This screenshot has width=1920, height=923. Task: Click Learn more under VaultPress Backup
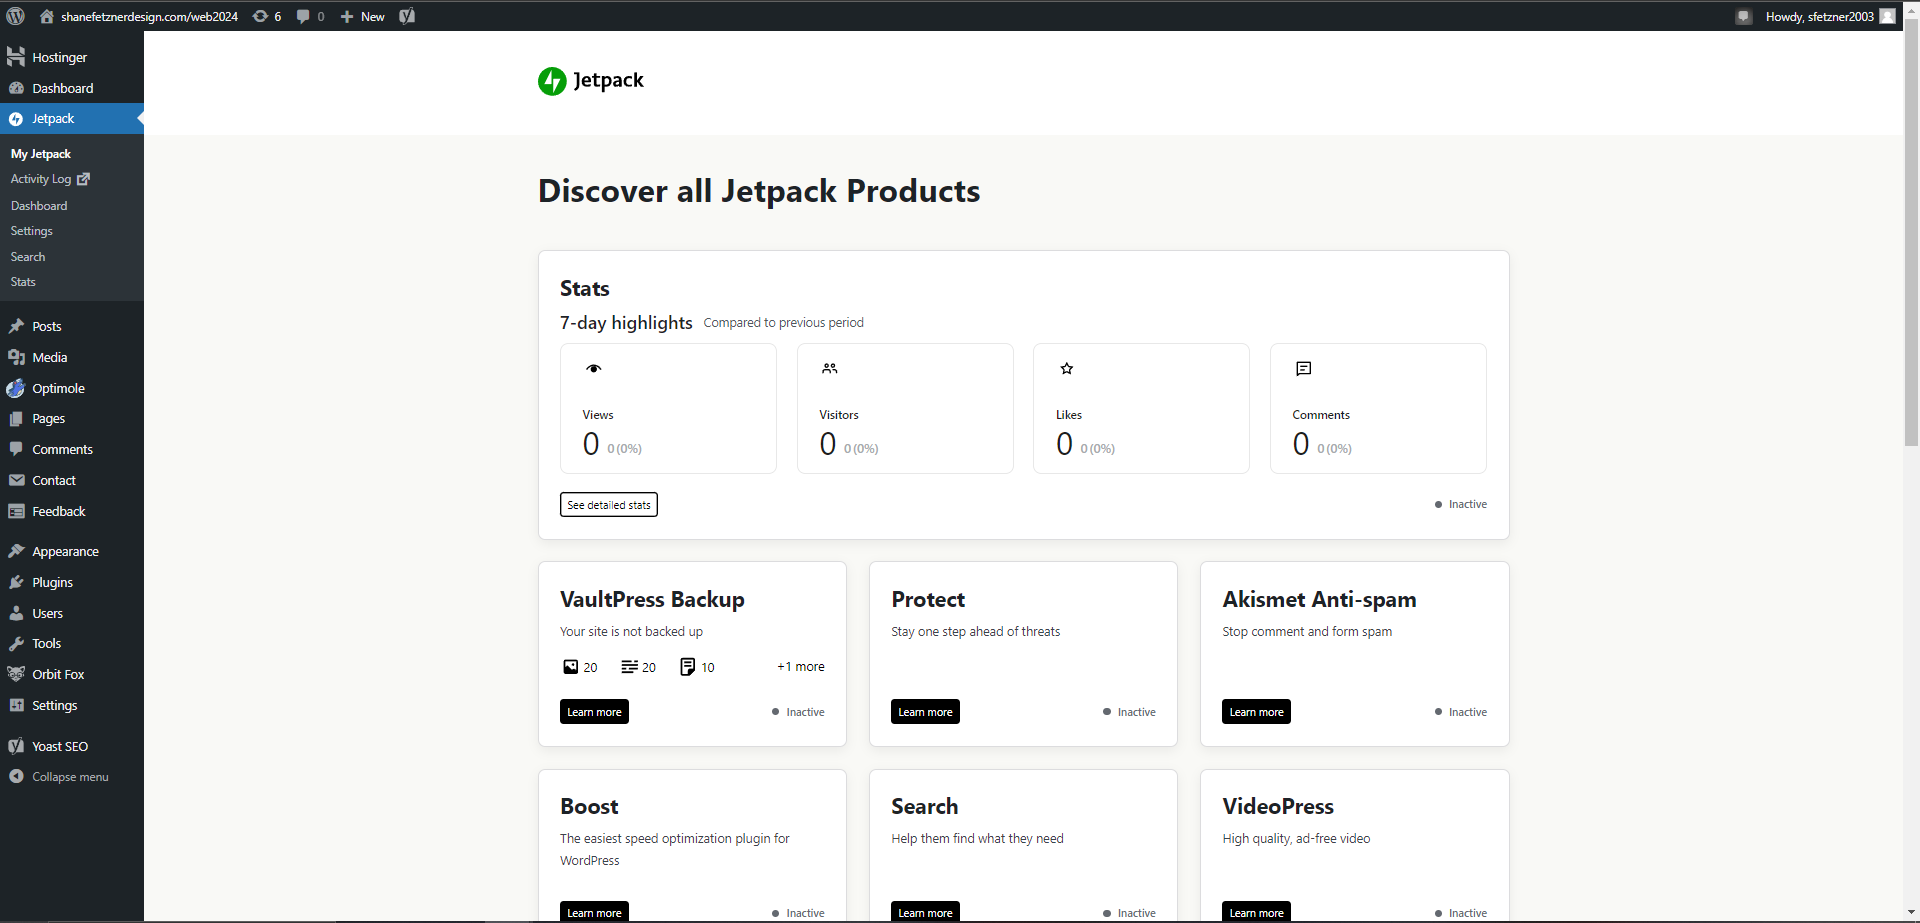click(594, 712)
